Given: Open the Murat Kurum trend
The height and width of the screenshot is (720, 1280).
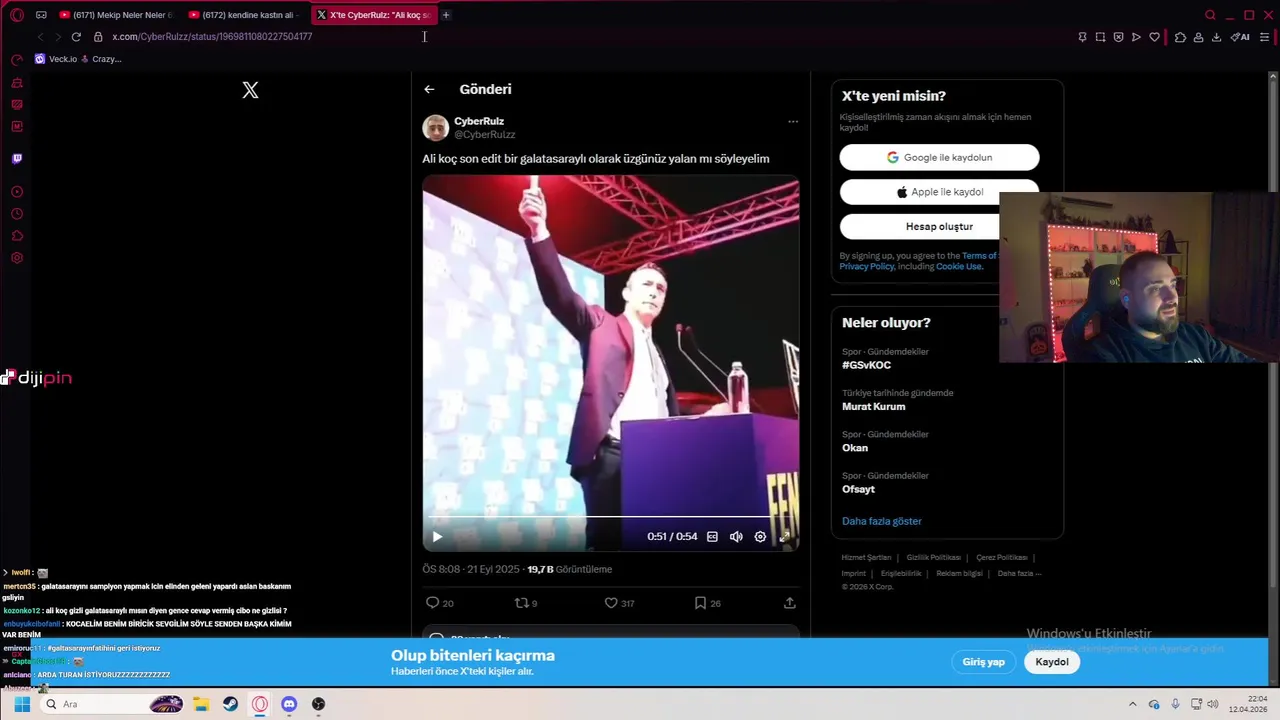Looking at the screenshot, I should pos(873,407).
